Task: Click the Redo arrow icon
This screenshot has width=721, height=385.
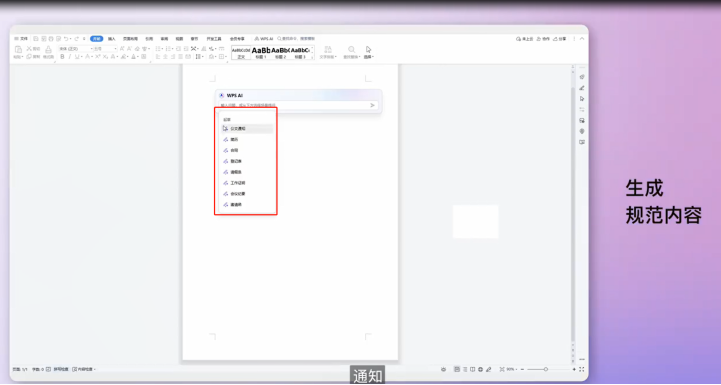Action: 76,39
